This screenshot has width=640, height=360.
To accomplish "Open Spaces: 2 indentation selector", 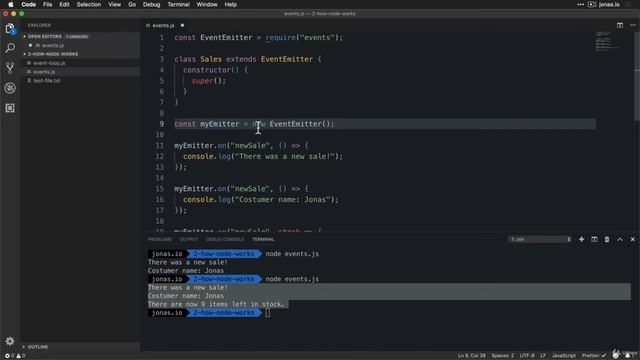I will (502, 356).
